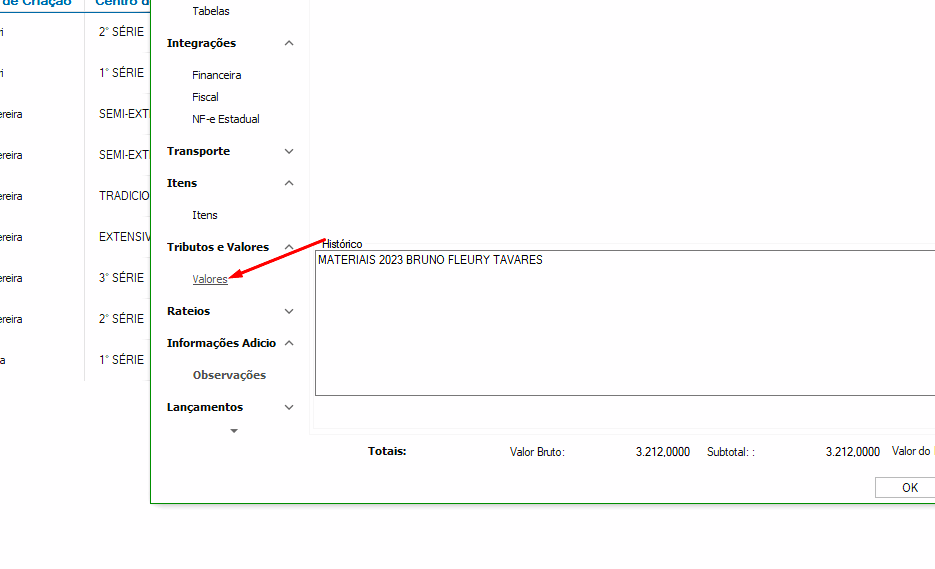This screenshot has width=935, height=569.
Task: Open Observações in the sidebar
Action: (x=229, y=375)
